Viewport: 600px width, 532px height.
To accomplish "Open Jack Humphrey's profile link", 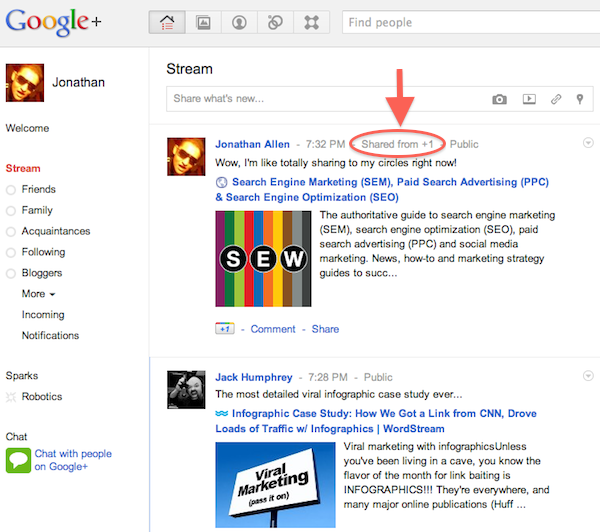I will 254,377.
